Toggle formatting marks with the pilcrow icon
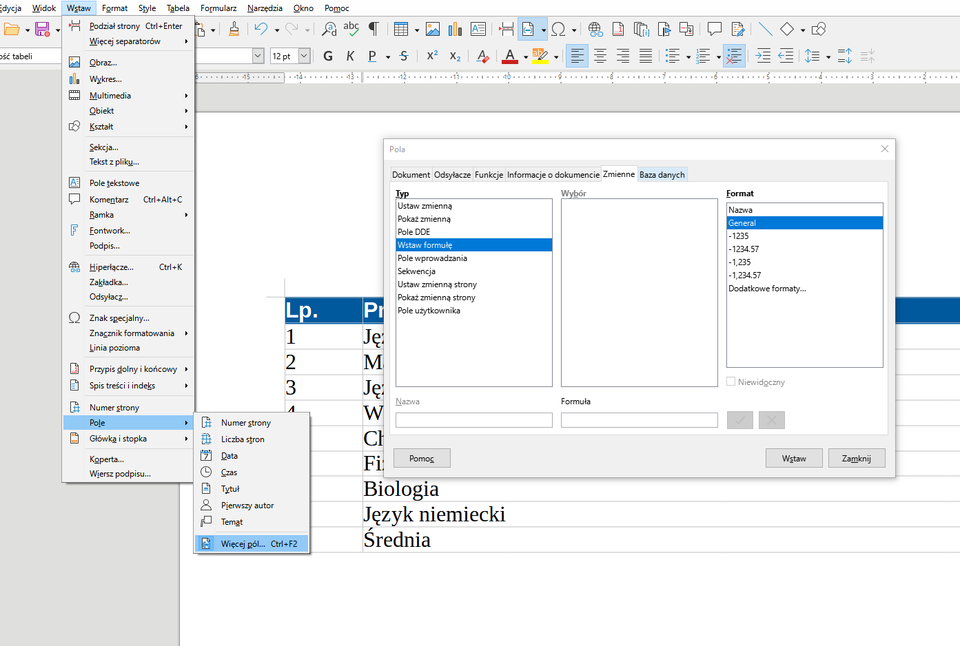960x646 pixels. (371, 28)
